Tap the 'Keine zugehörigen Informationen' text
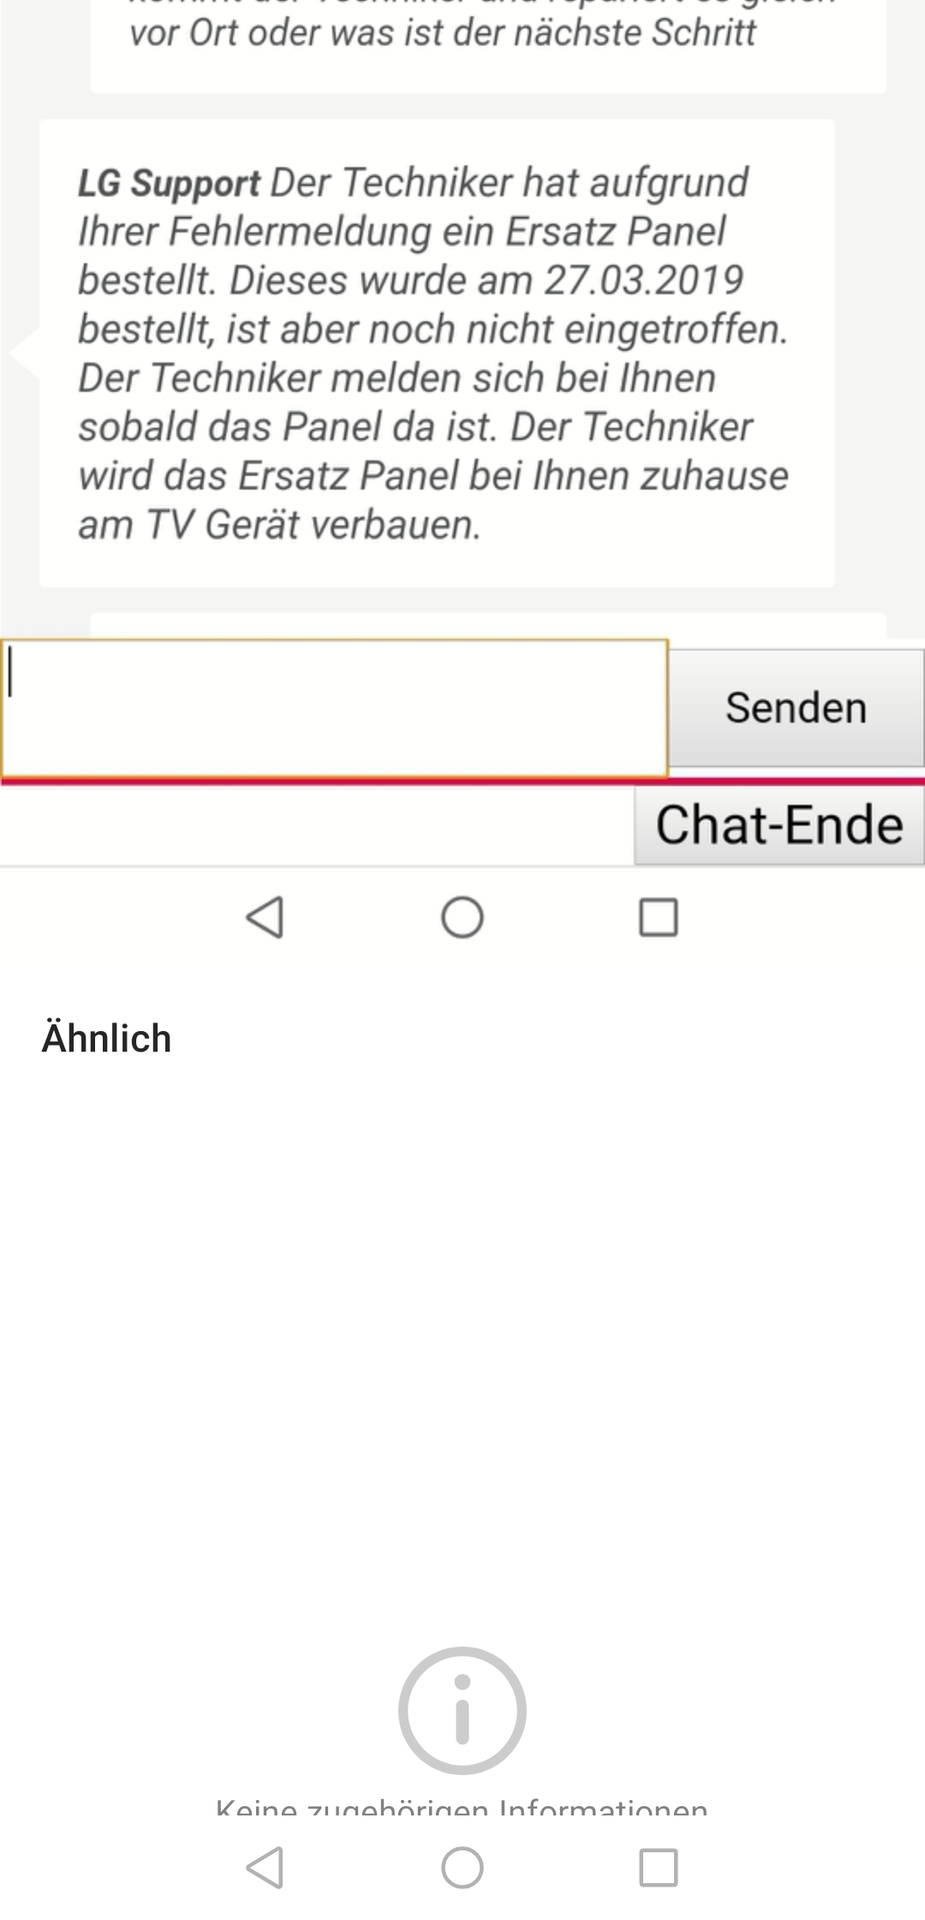This screenshot has width=925, height=1920. (x=462, y=1808)
